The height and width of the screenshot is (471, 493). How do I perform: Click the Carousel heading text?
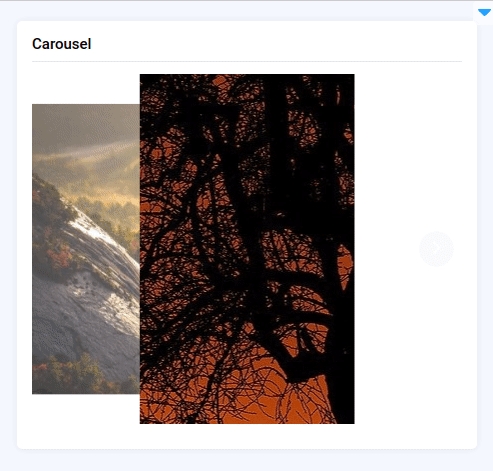62,44
